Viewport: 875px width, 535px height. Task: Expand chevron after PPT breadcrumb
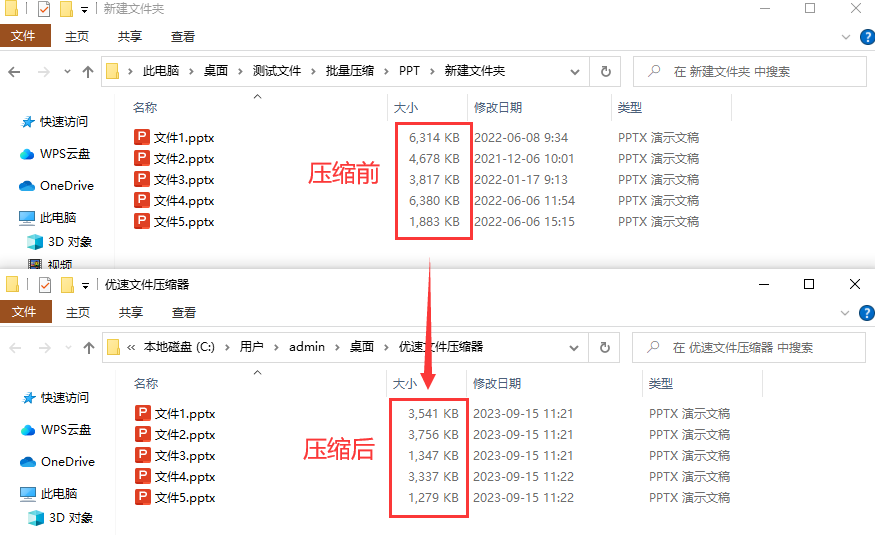[x=432, y=71]
